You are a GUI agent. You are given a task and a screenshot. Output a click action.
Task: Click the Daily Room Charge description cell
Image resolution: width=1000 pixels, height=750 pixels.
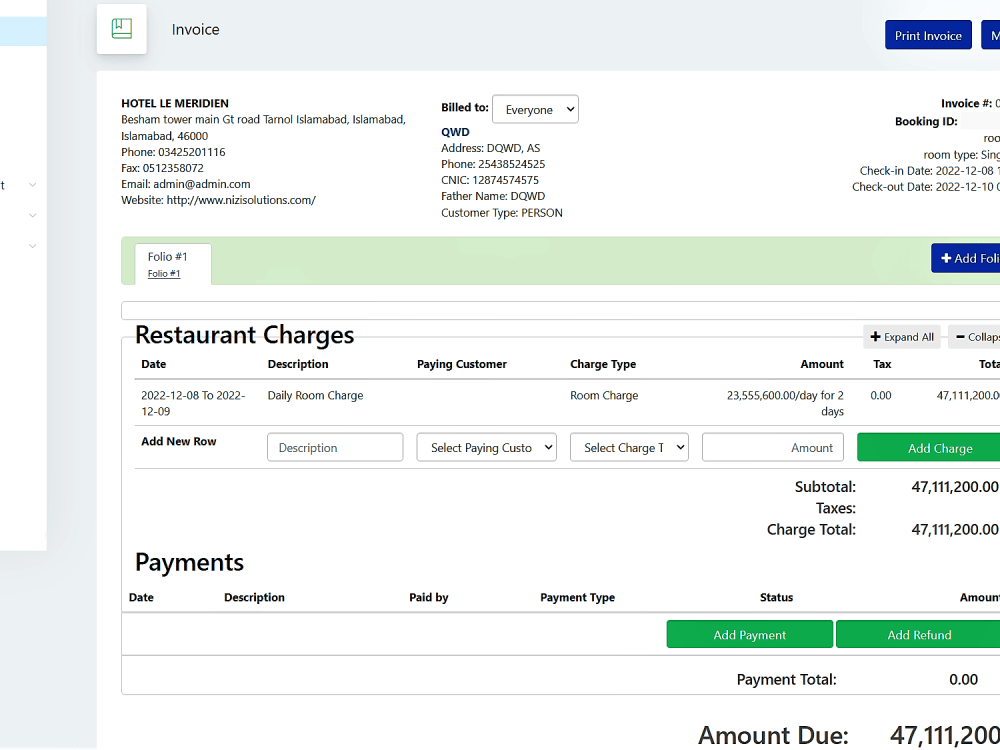pos(315,395)
